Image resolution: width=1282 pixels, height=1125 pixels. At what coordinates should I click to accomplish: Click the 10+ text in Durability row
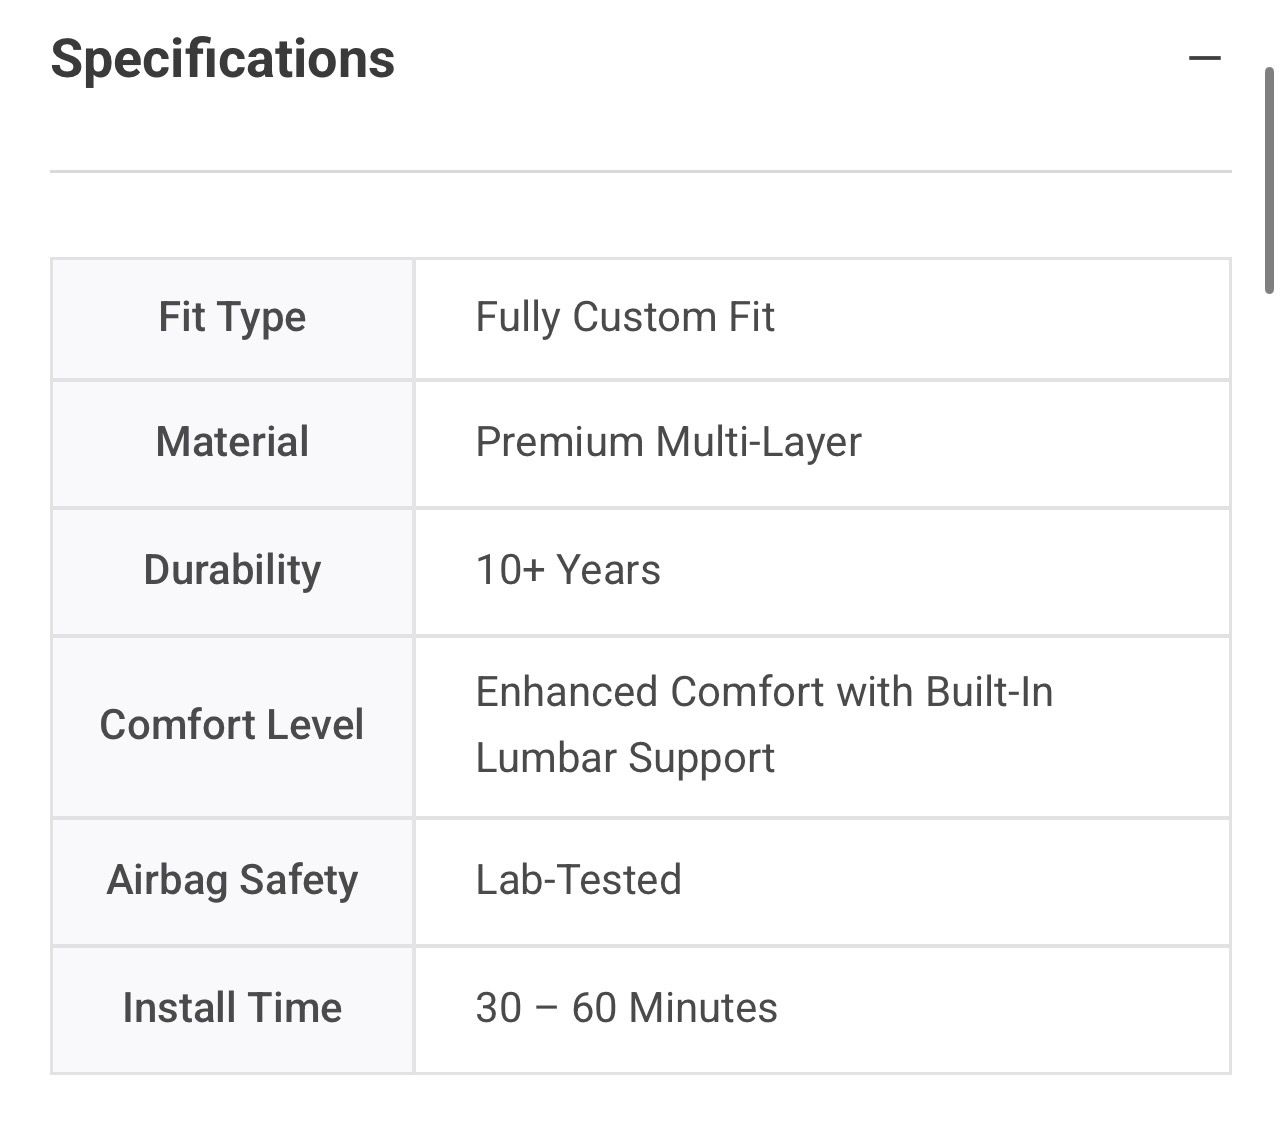(x=510, y=570)
